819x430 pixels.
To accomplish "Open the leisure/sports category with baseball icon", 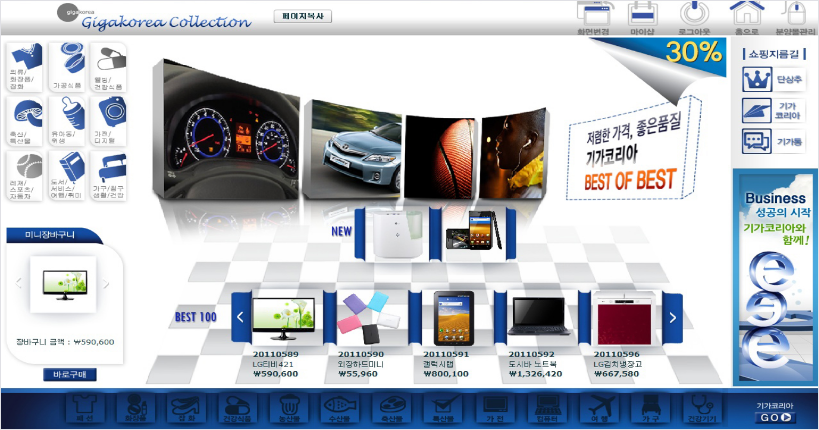I will click(x=25, y=176).
